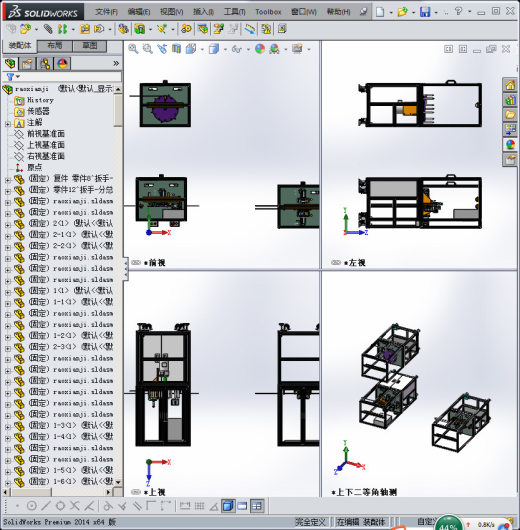The image size is (520, 530).
Task: Click the Insert Components toolbar icon
Action: [x=25, y=29]
